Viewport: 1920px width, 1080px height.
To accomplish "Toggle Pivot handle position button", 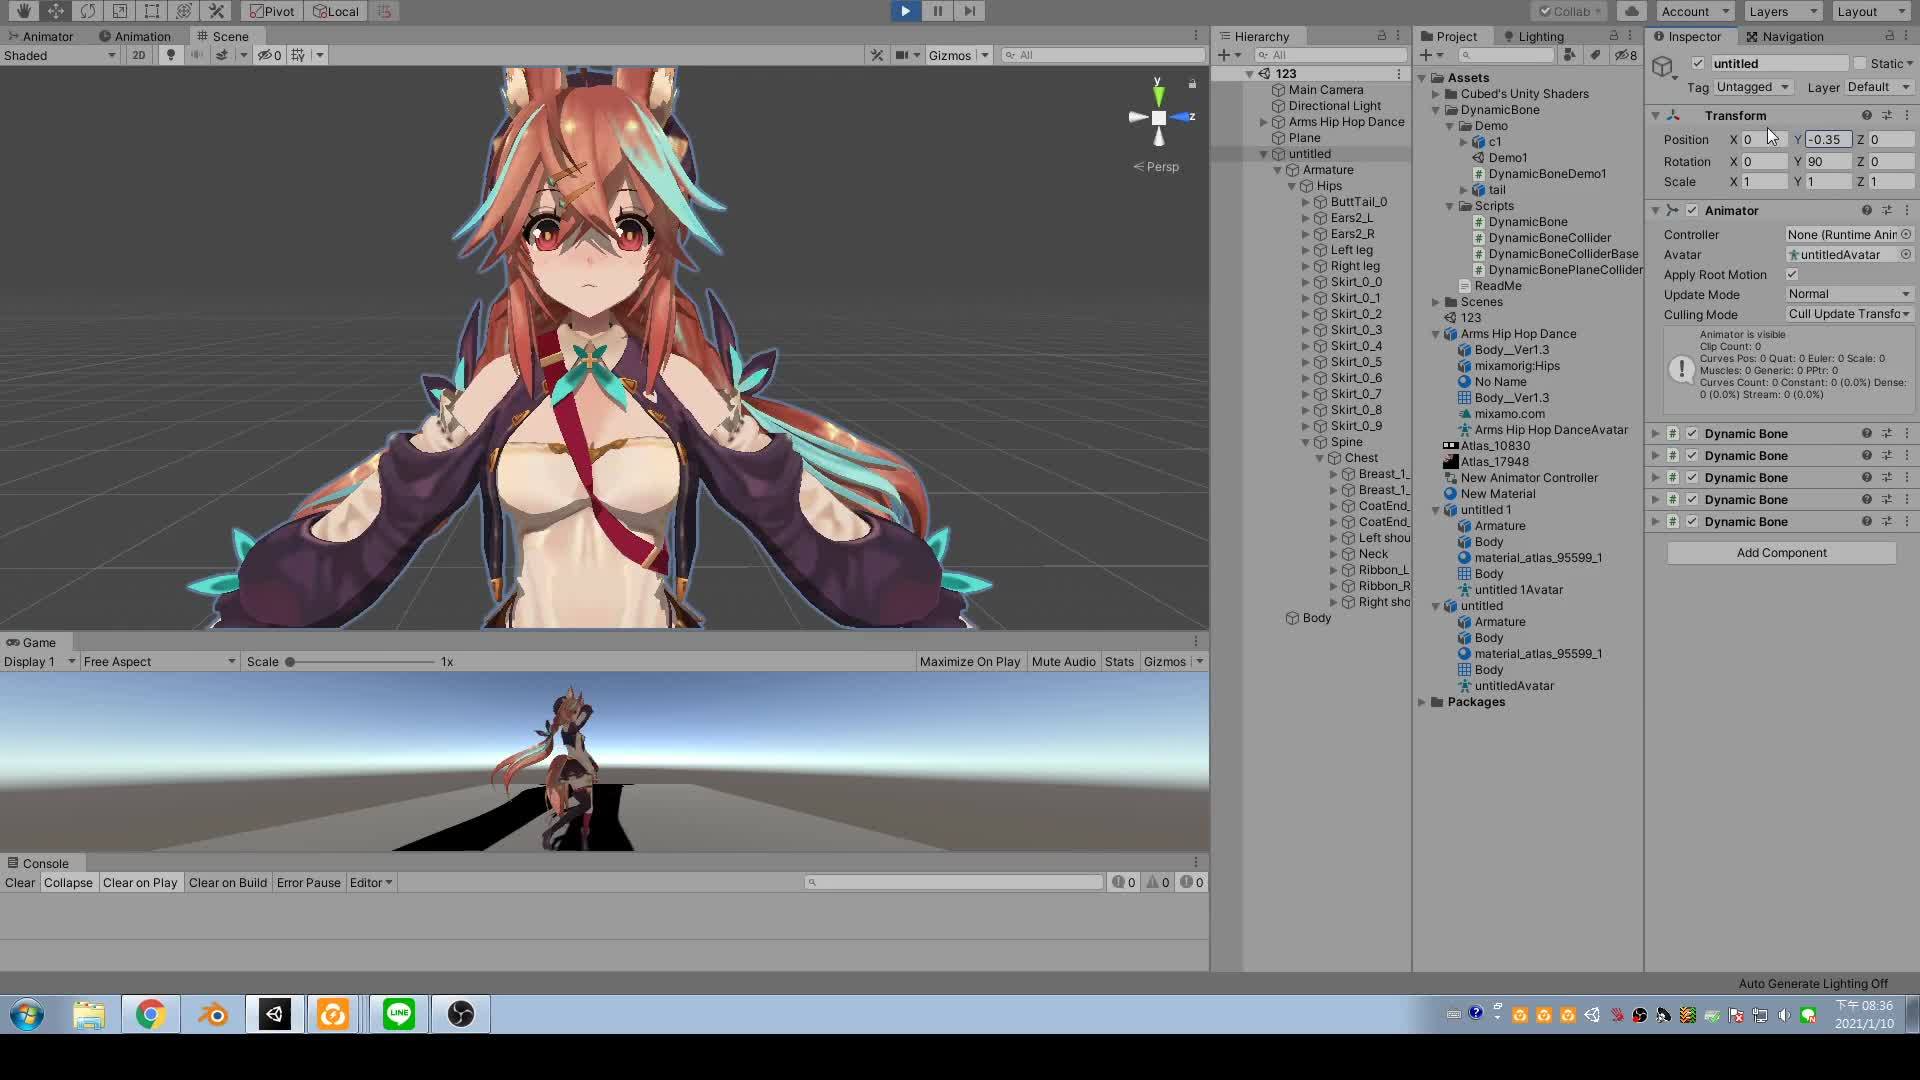I will point(272,11).
